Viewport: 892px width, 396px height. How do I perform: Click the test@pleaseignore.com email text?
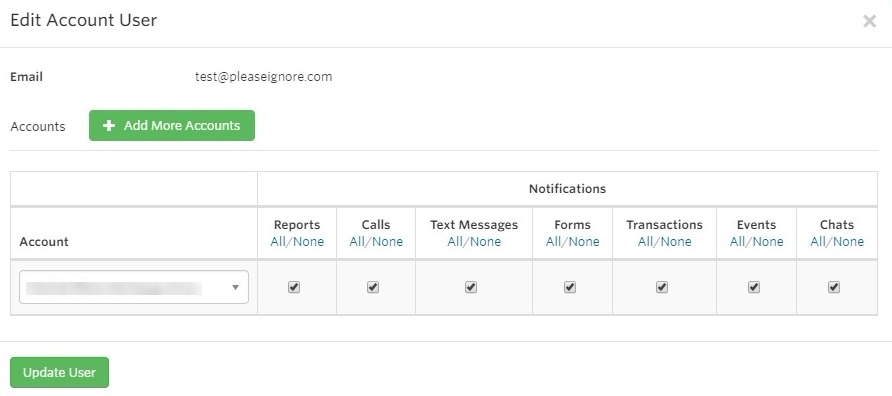tap(263, 77)
